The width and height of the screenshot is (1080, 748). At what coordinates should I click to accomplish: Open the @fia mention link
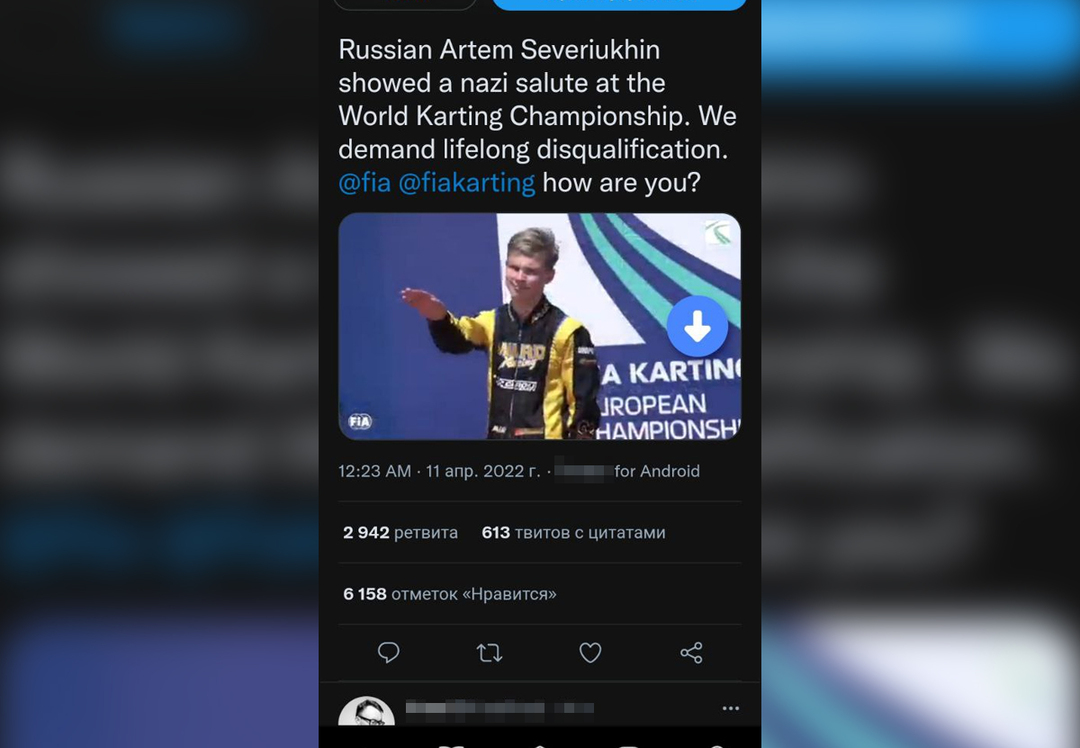pyautogui.click(x=364, y=183)
